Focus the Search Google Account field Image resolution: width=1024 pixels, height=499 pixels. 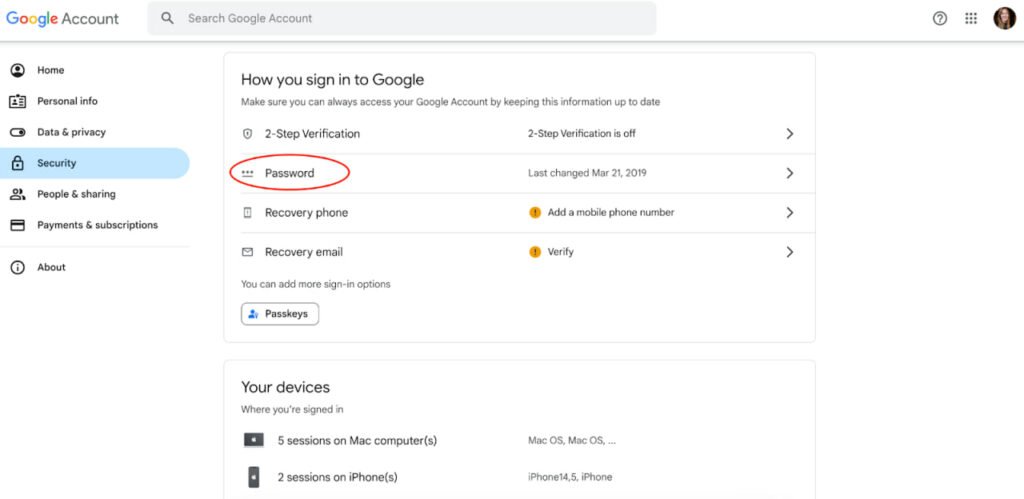(x=402, y=18)
